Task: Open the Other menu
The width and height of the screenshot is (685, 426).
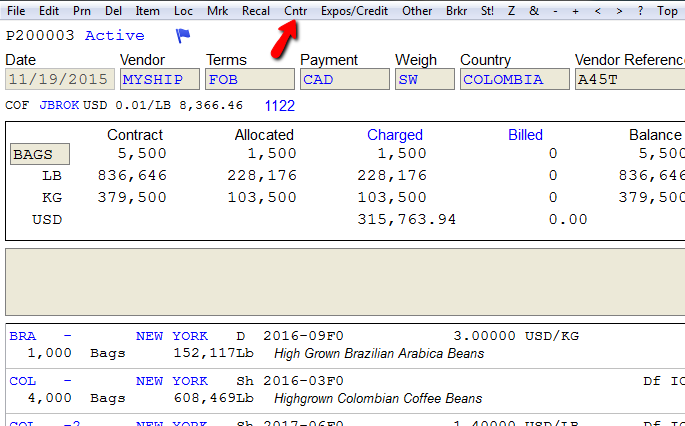Action: 417,10
